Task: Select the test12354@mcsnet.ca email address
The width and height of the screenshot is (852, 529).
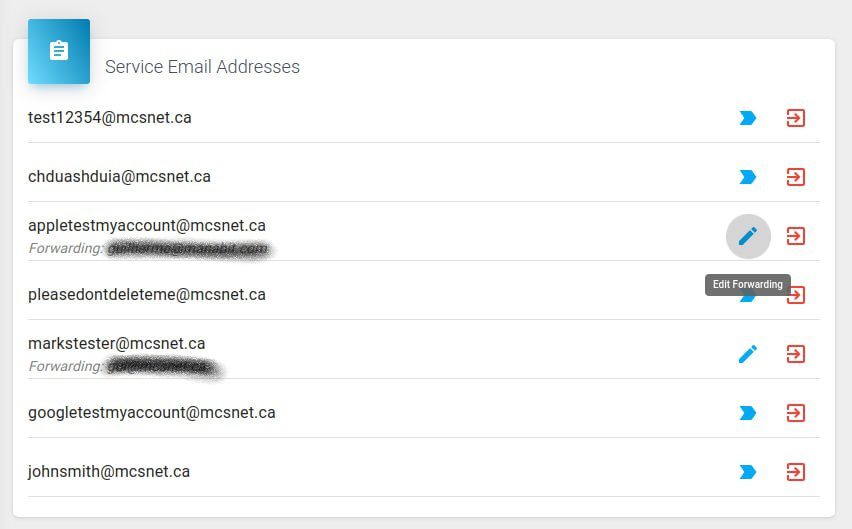Action: [x=110, y=118]
